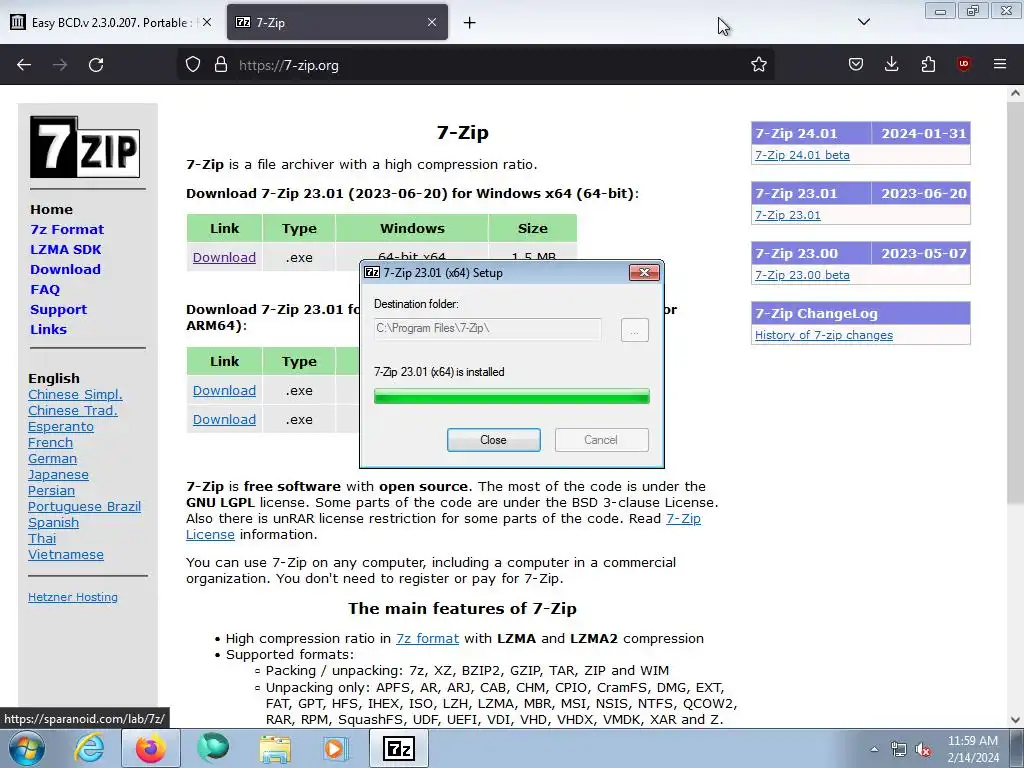The image size is (1024, 768).
Task: Expand the list all tabs chevron
Action: pos(863,22)
